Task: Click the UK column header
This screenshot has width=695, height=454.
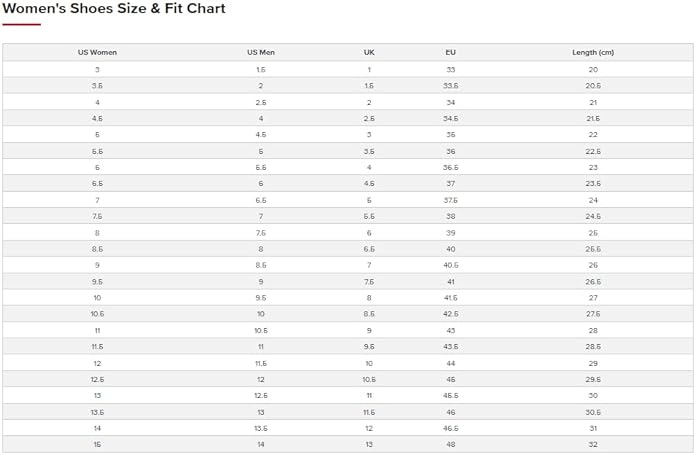Action: [x=369, y=52]
